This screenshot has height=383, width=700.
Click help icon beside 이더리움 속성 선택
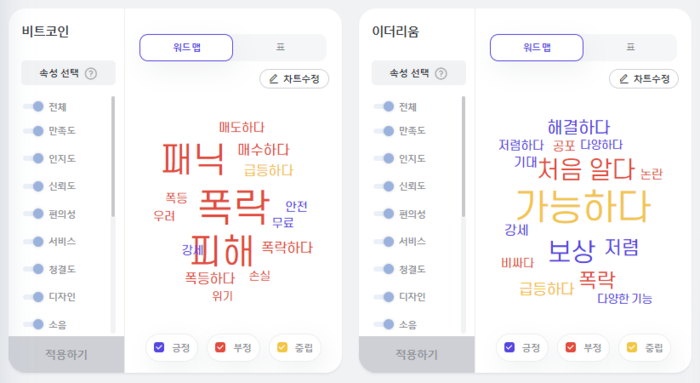click(441, 73)
